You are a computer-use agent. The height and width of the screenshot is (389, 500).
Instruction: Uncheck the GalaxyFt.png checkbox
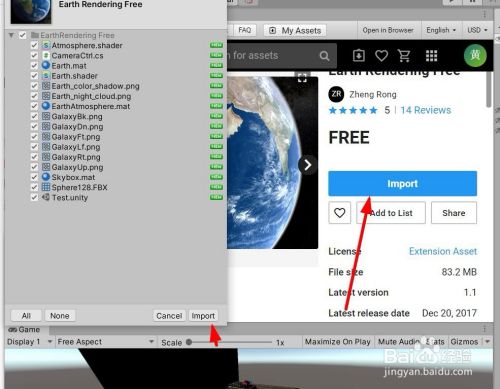tap(34, 136)
